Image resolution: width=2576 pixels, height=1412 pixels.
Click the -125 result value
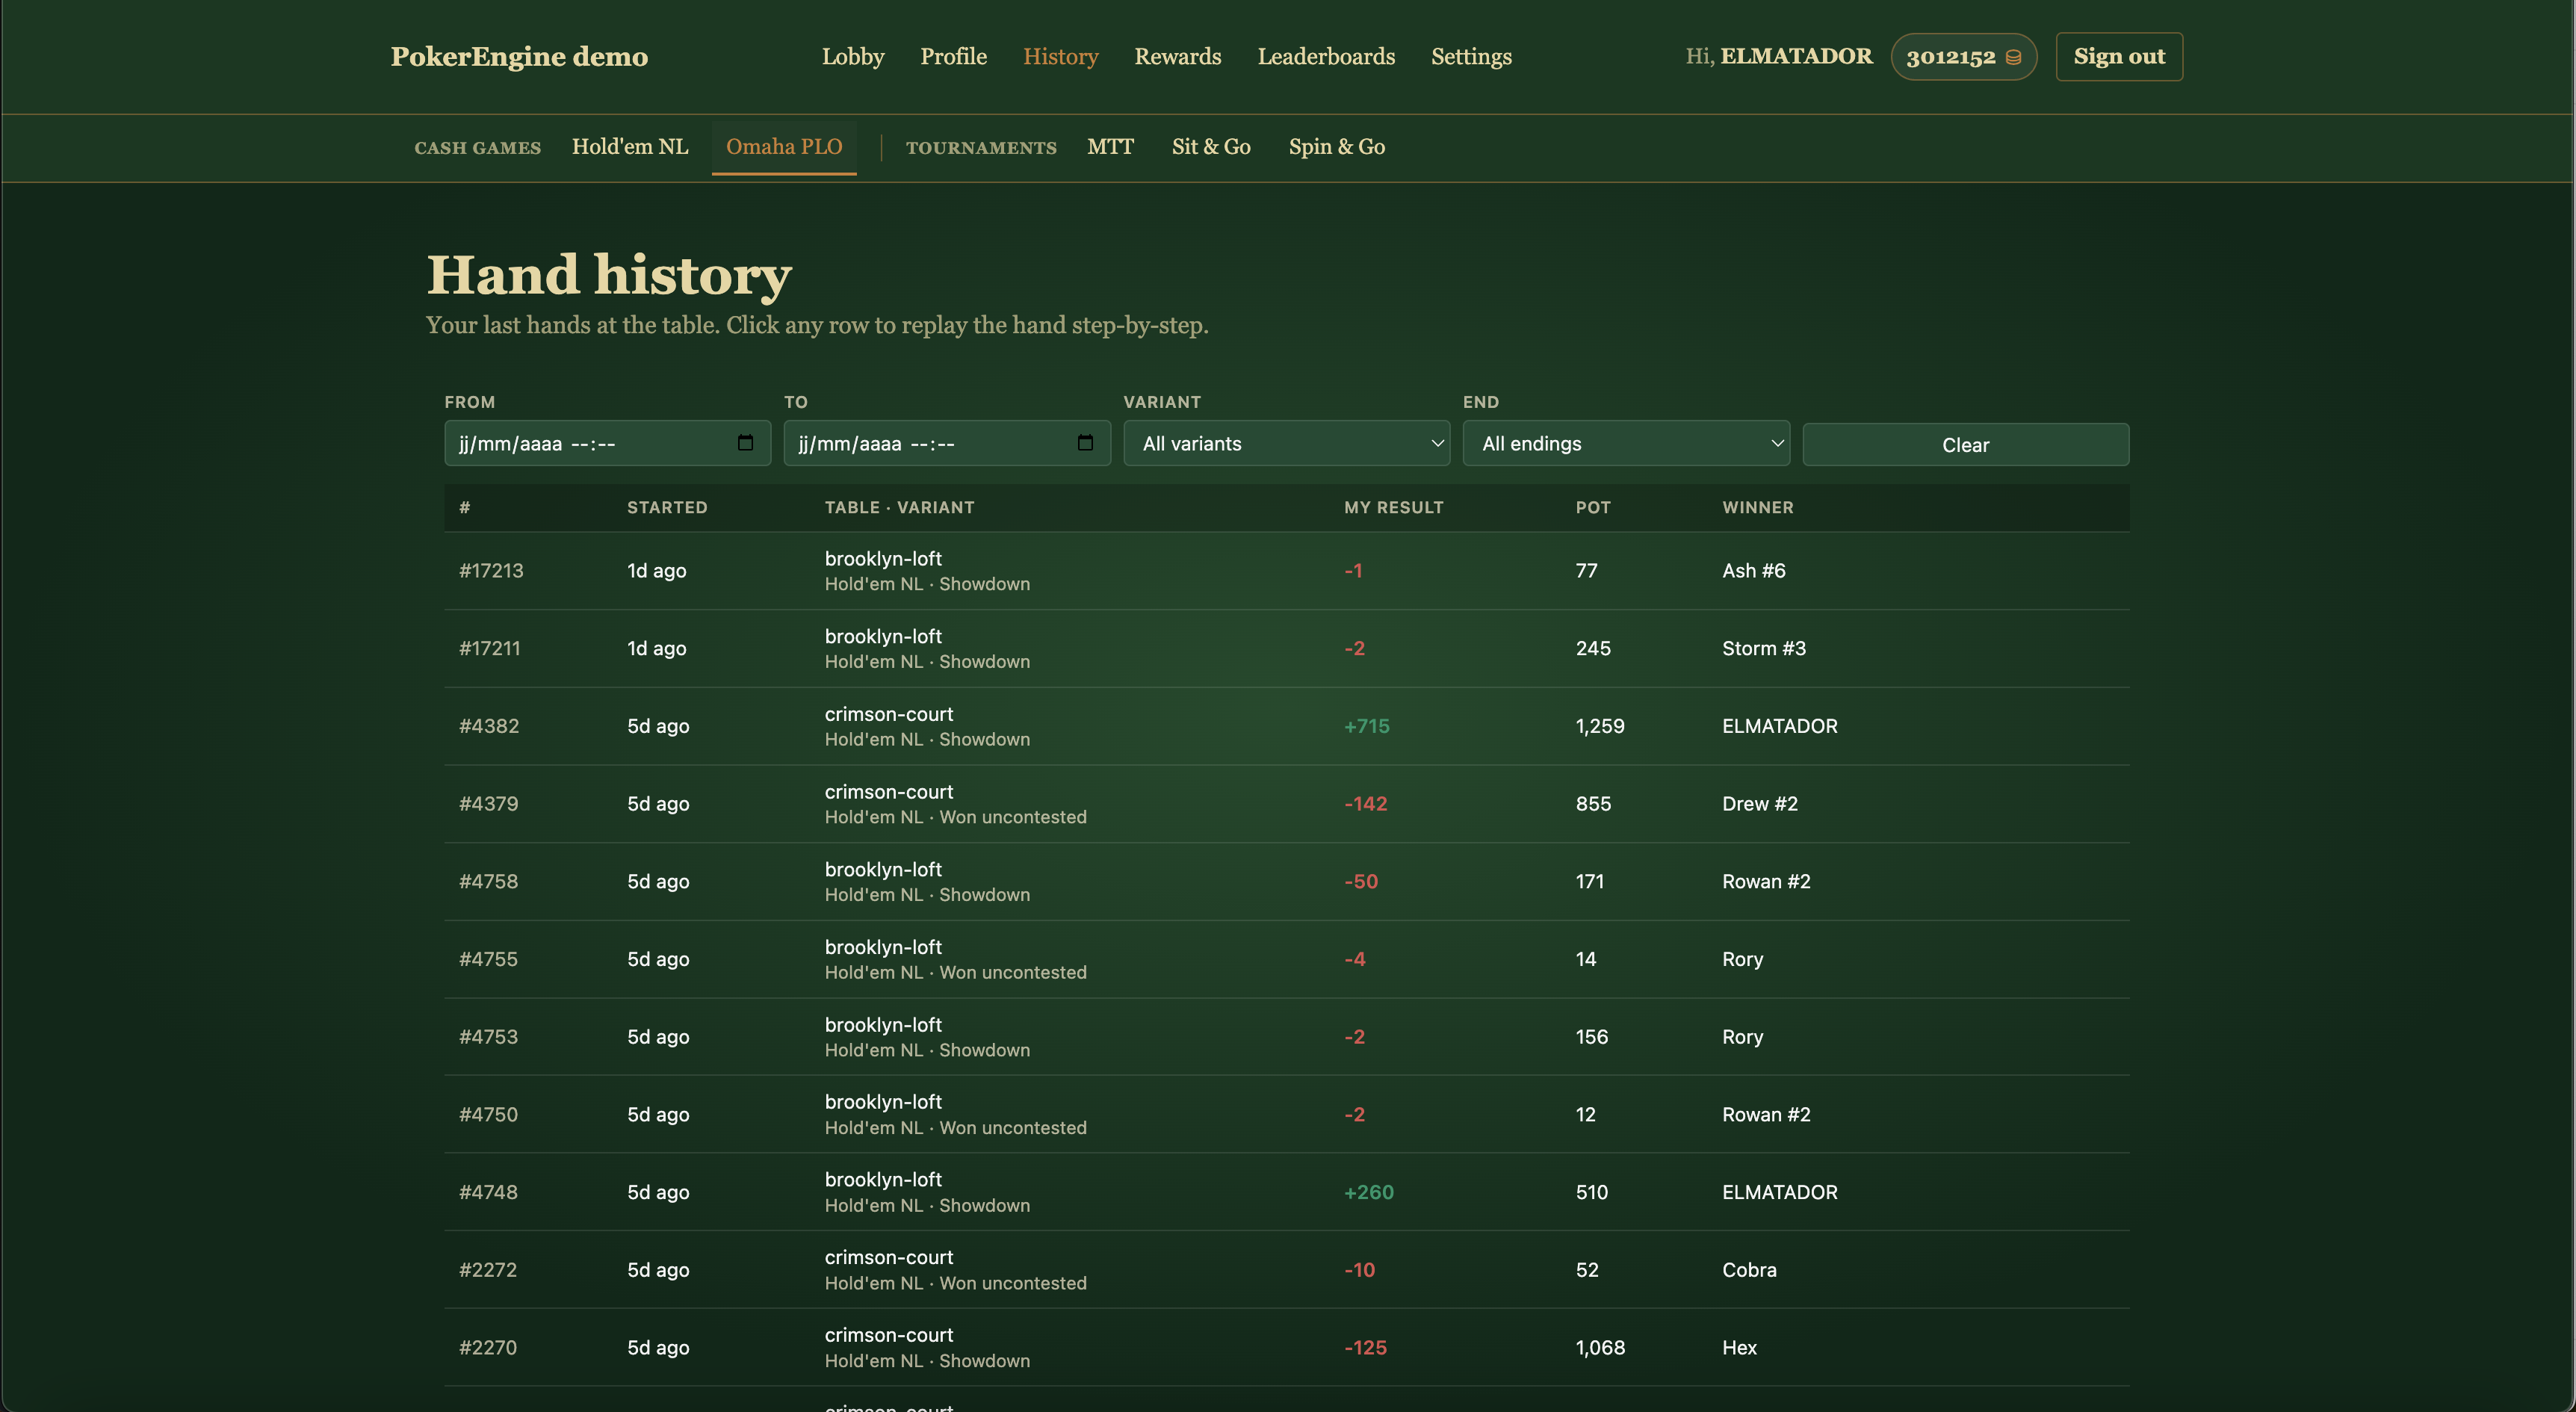click(1365, 1347)
